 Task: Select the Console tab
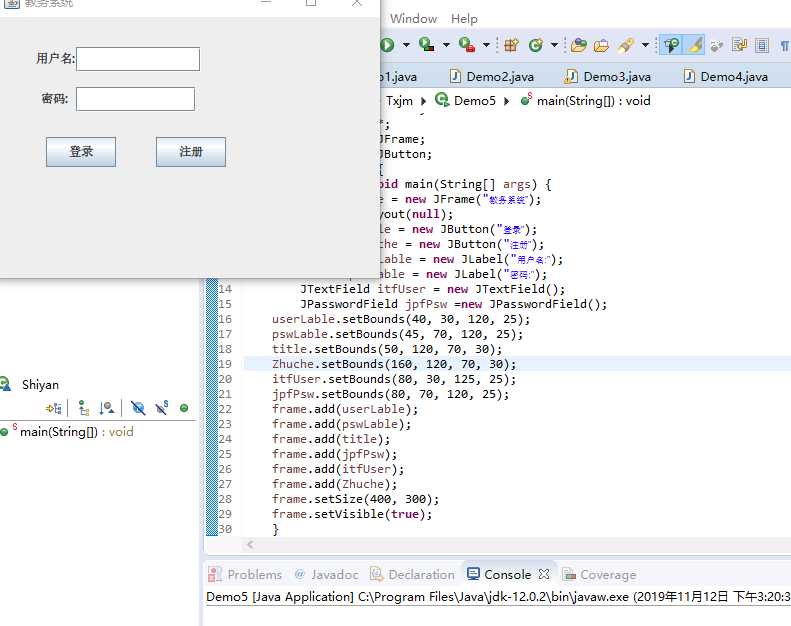tap(499, 575)
